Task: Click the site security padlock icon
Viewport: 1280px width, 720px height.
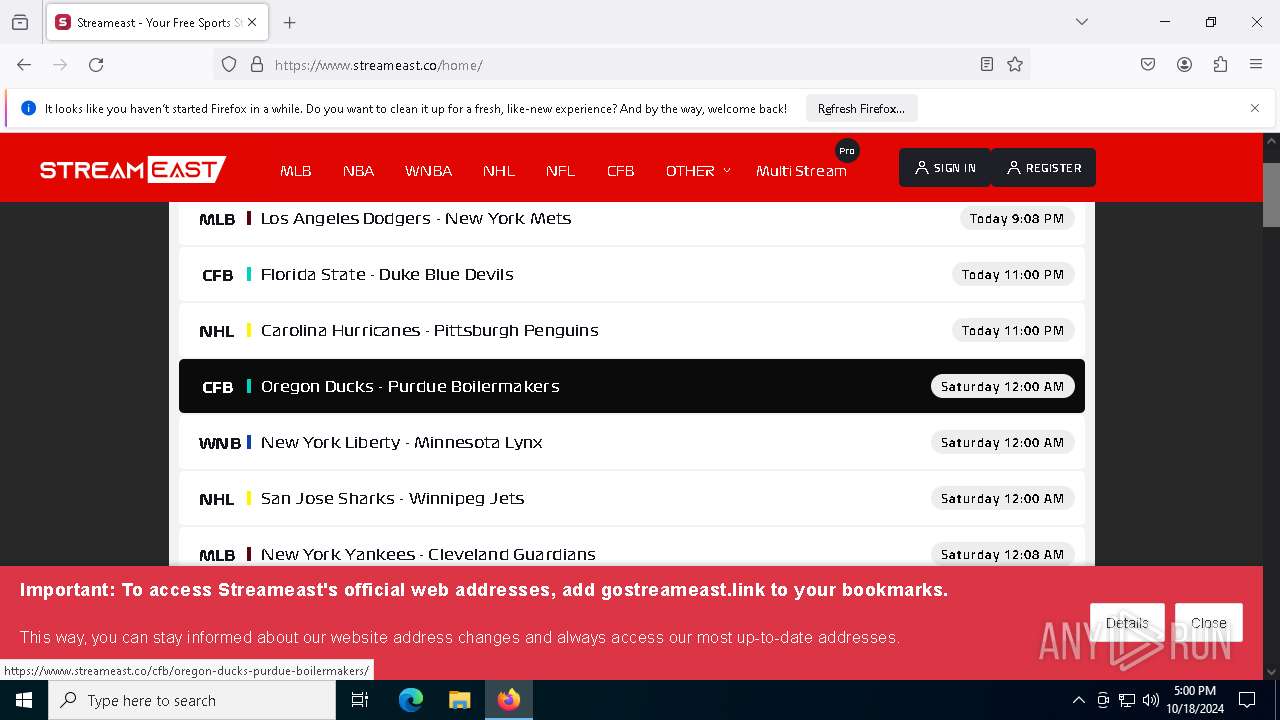Action: point(257,65)
